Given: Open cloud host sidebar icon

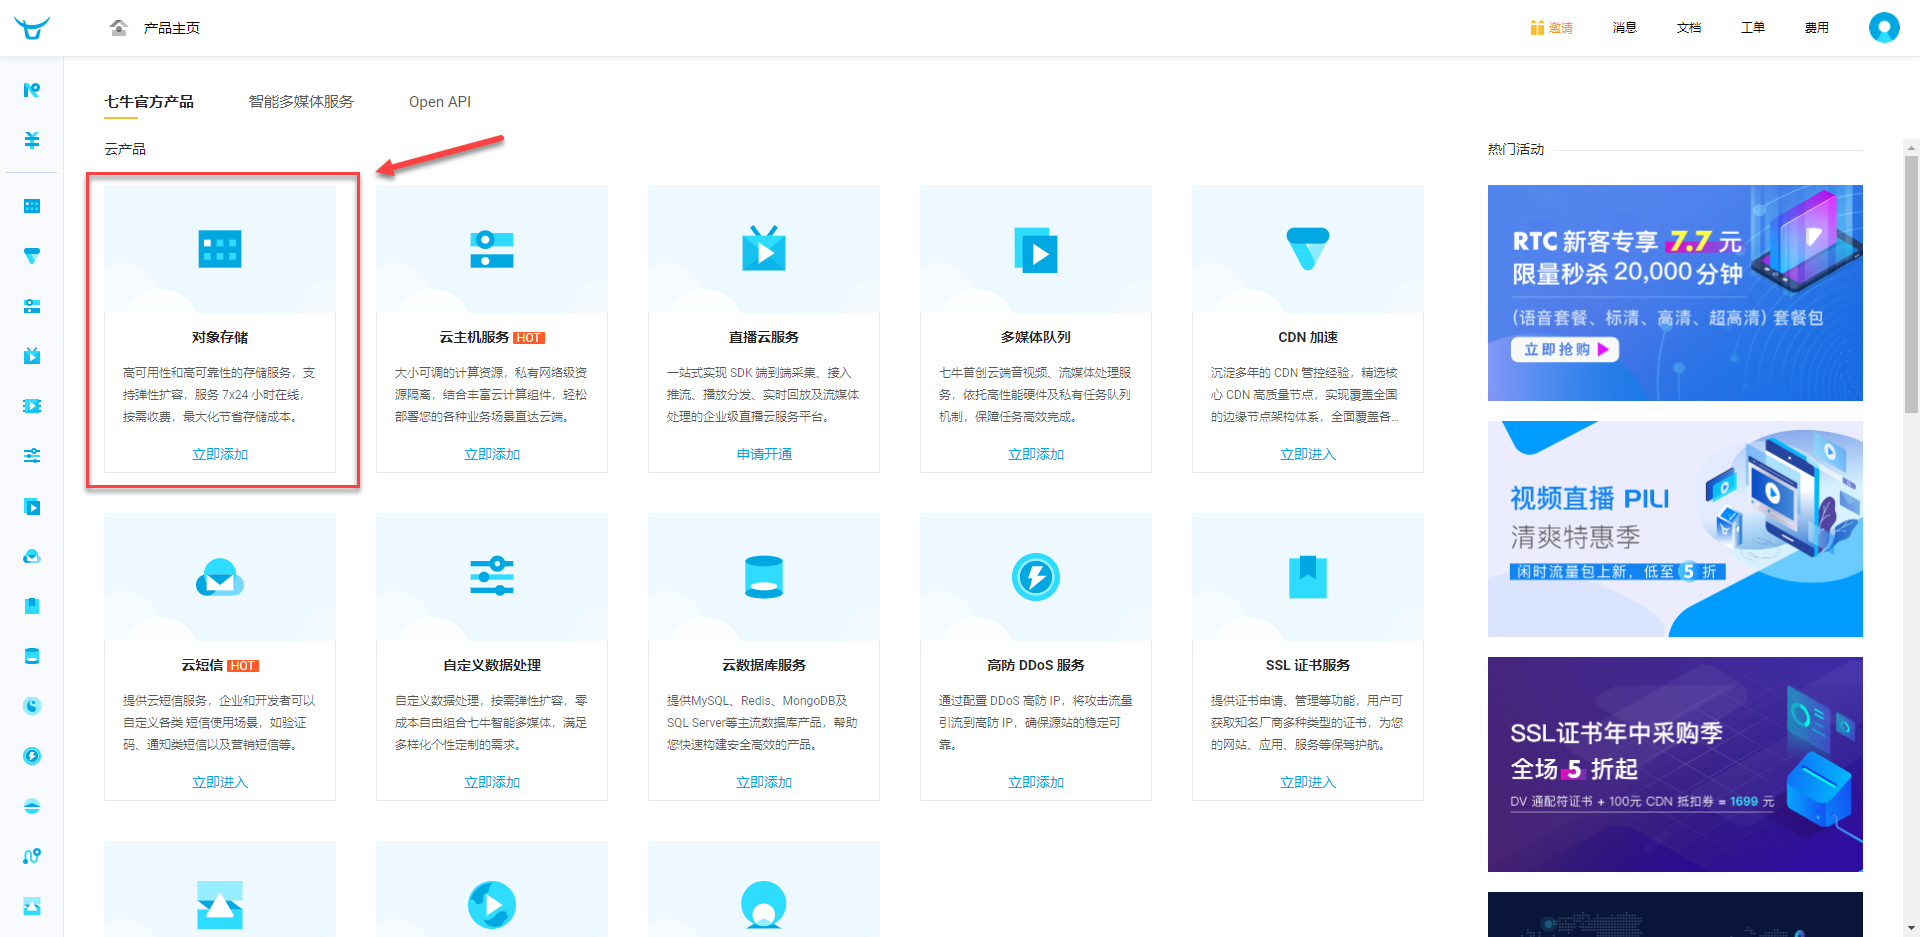Looking at the screenshot, I should [x=32, y=306].
